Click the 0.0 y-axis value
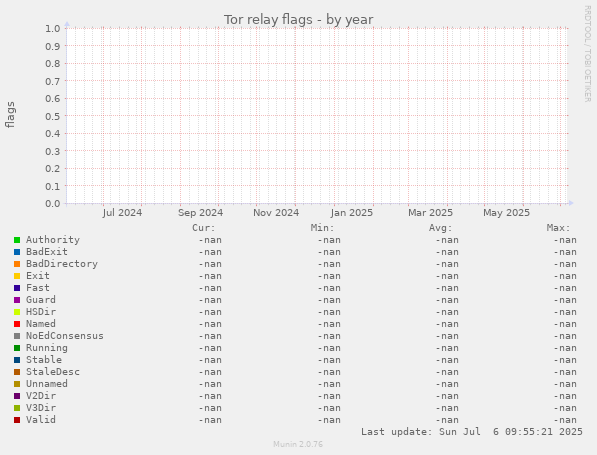The width and height of the screenshot is (597, 455). pyautogui.click(x=53, y=203)
